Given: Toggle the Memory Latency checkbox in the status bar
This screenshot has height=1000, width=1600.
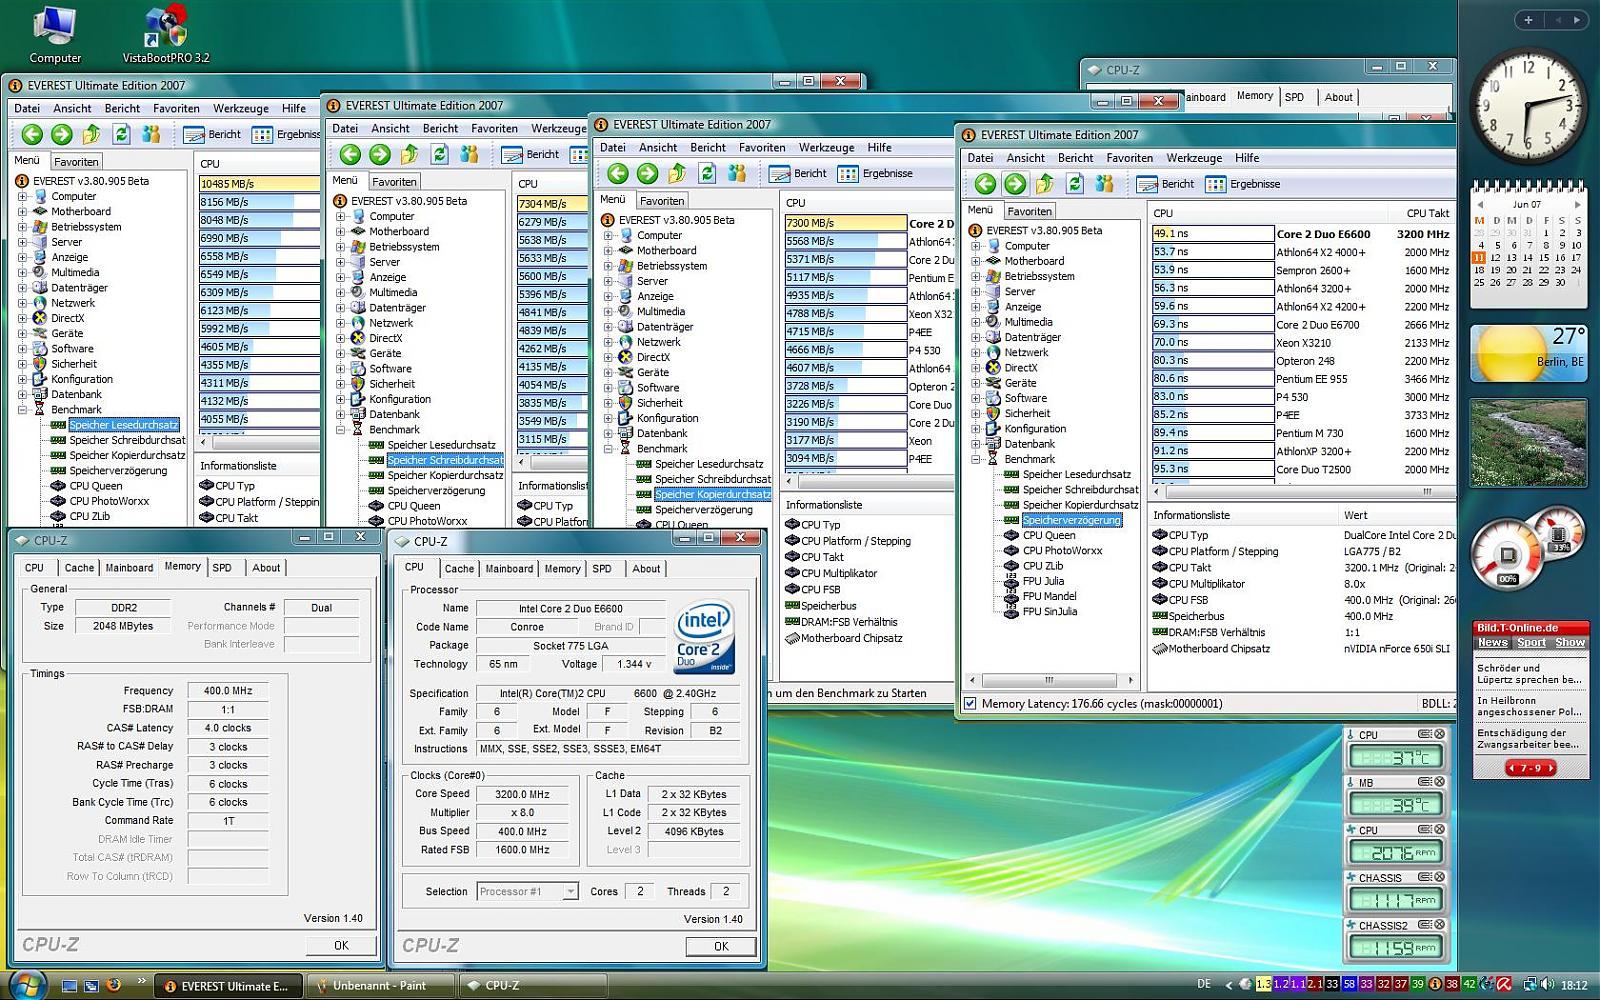Looking at the screenshot, I should click(970, 704).
